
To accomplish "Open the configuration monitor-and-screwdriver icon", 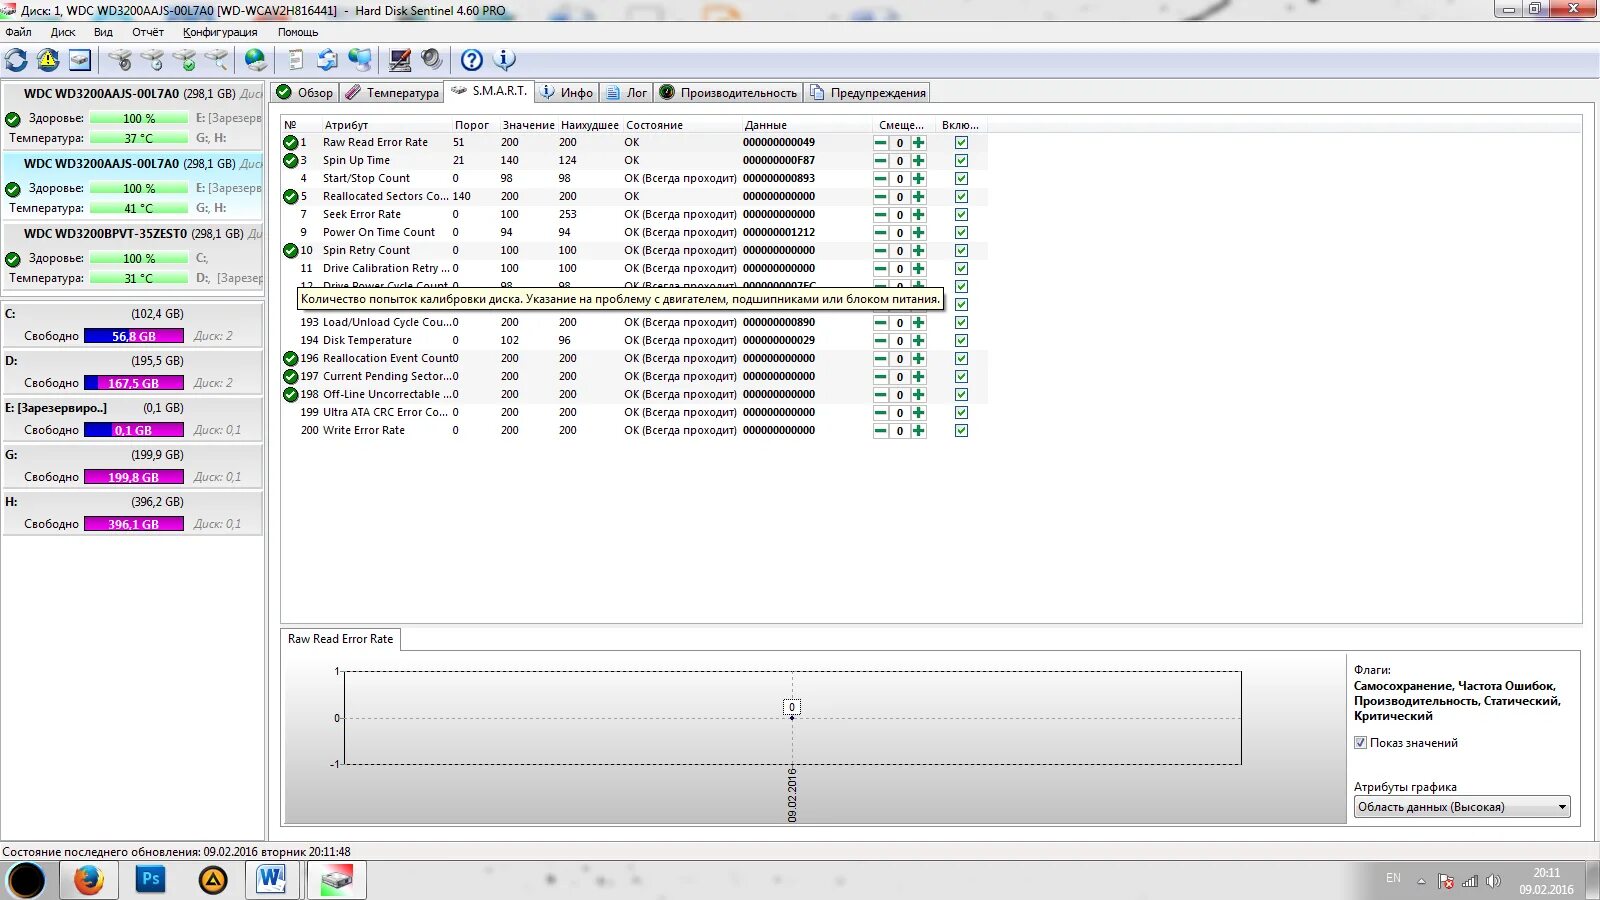I will (400, 60).
